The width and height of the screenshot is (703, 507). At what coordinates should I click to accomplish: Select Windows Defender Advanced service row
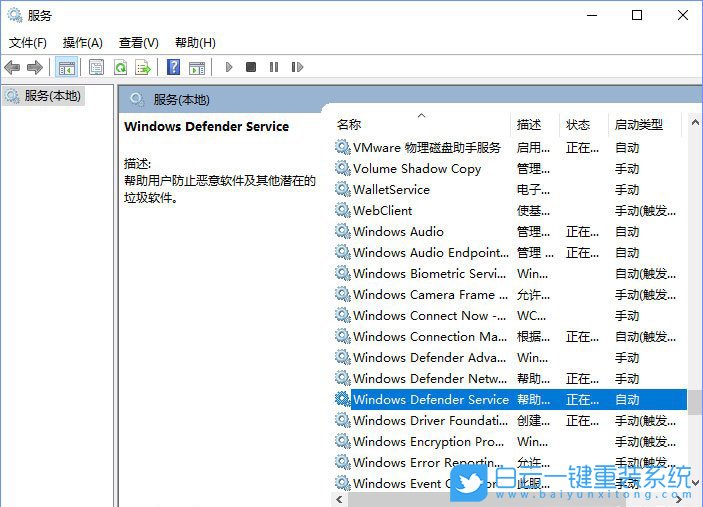[x=510, y=358]
